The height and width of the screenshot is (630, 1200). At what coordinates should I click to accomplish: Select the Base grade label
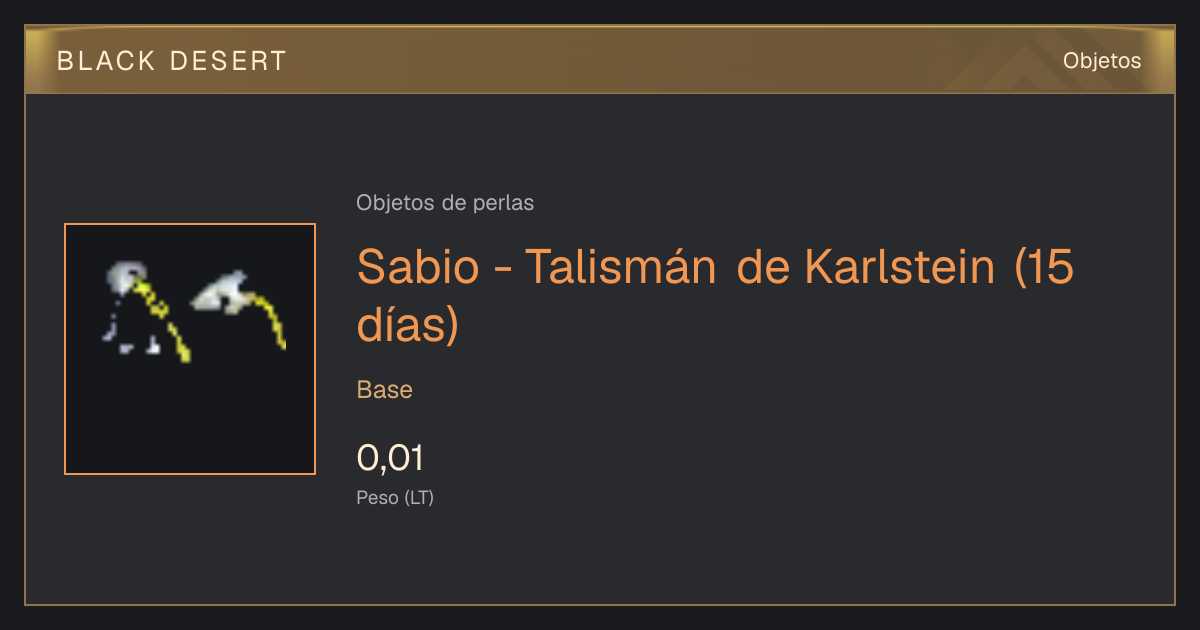pyautogui.click(x=385, y=390)
